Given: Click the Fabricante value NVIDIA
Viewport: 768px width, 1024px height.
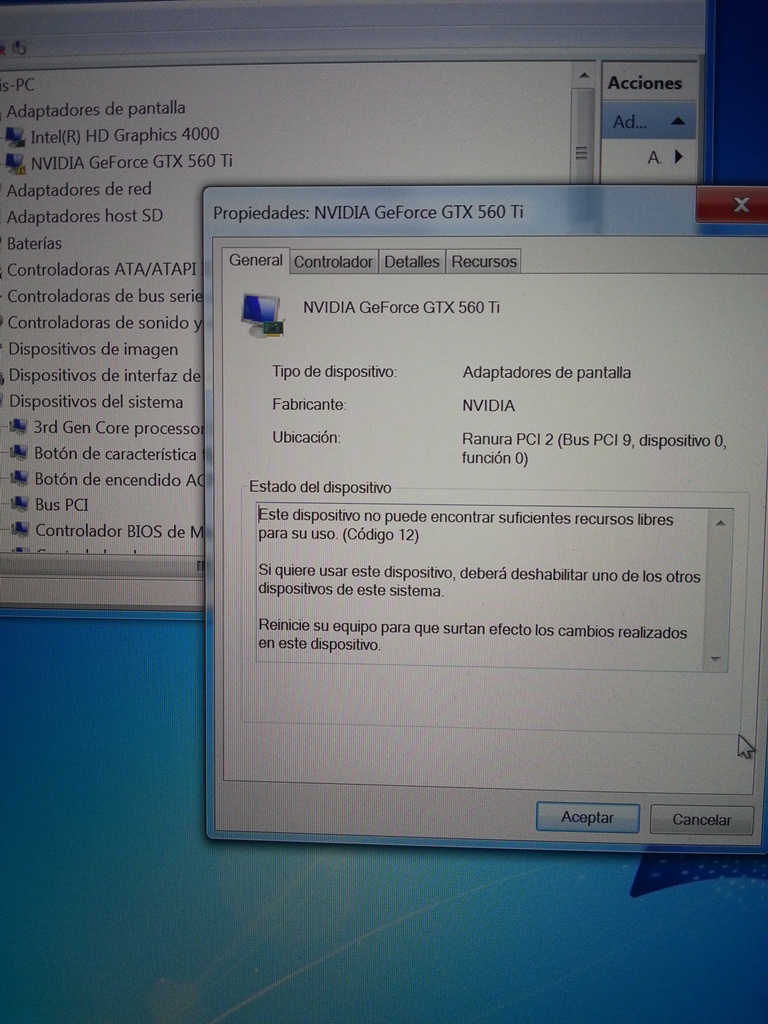Looking at the screenshot, I should (x=488, y=406).
